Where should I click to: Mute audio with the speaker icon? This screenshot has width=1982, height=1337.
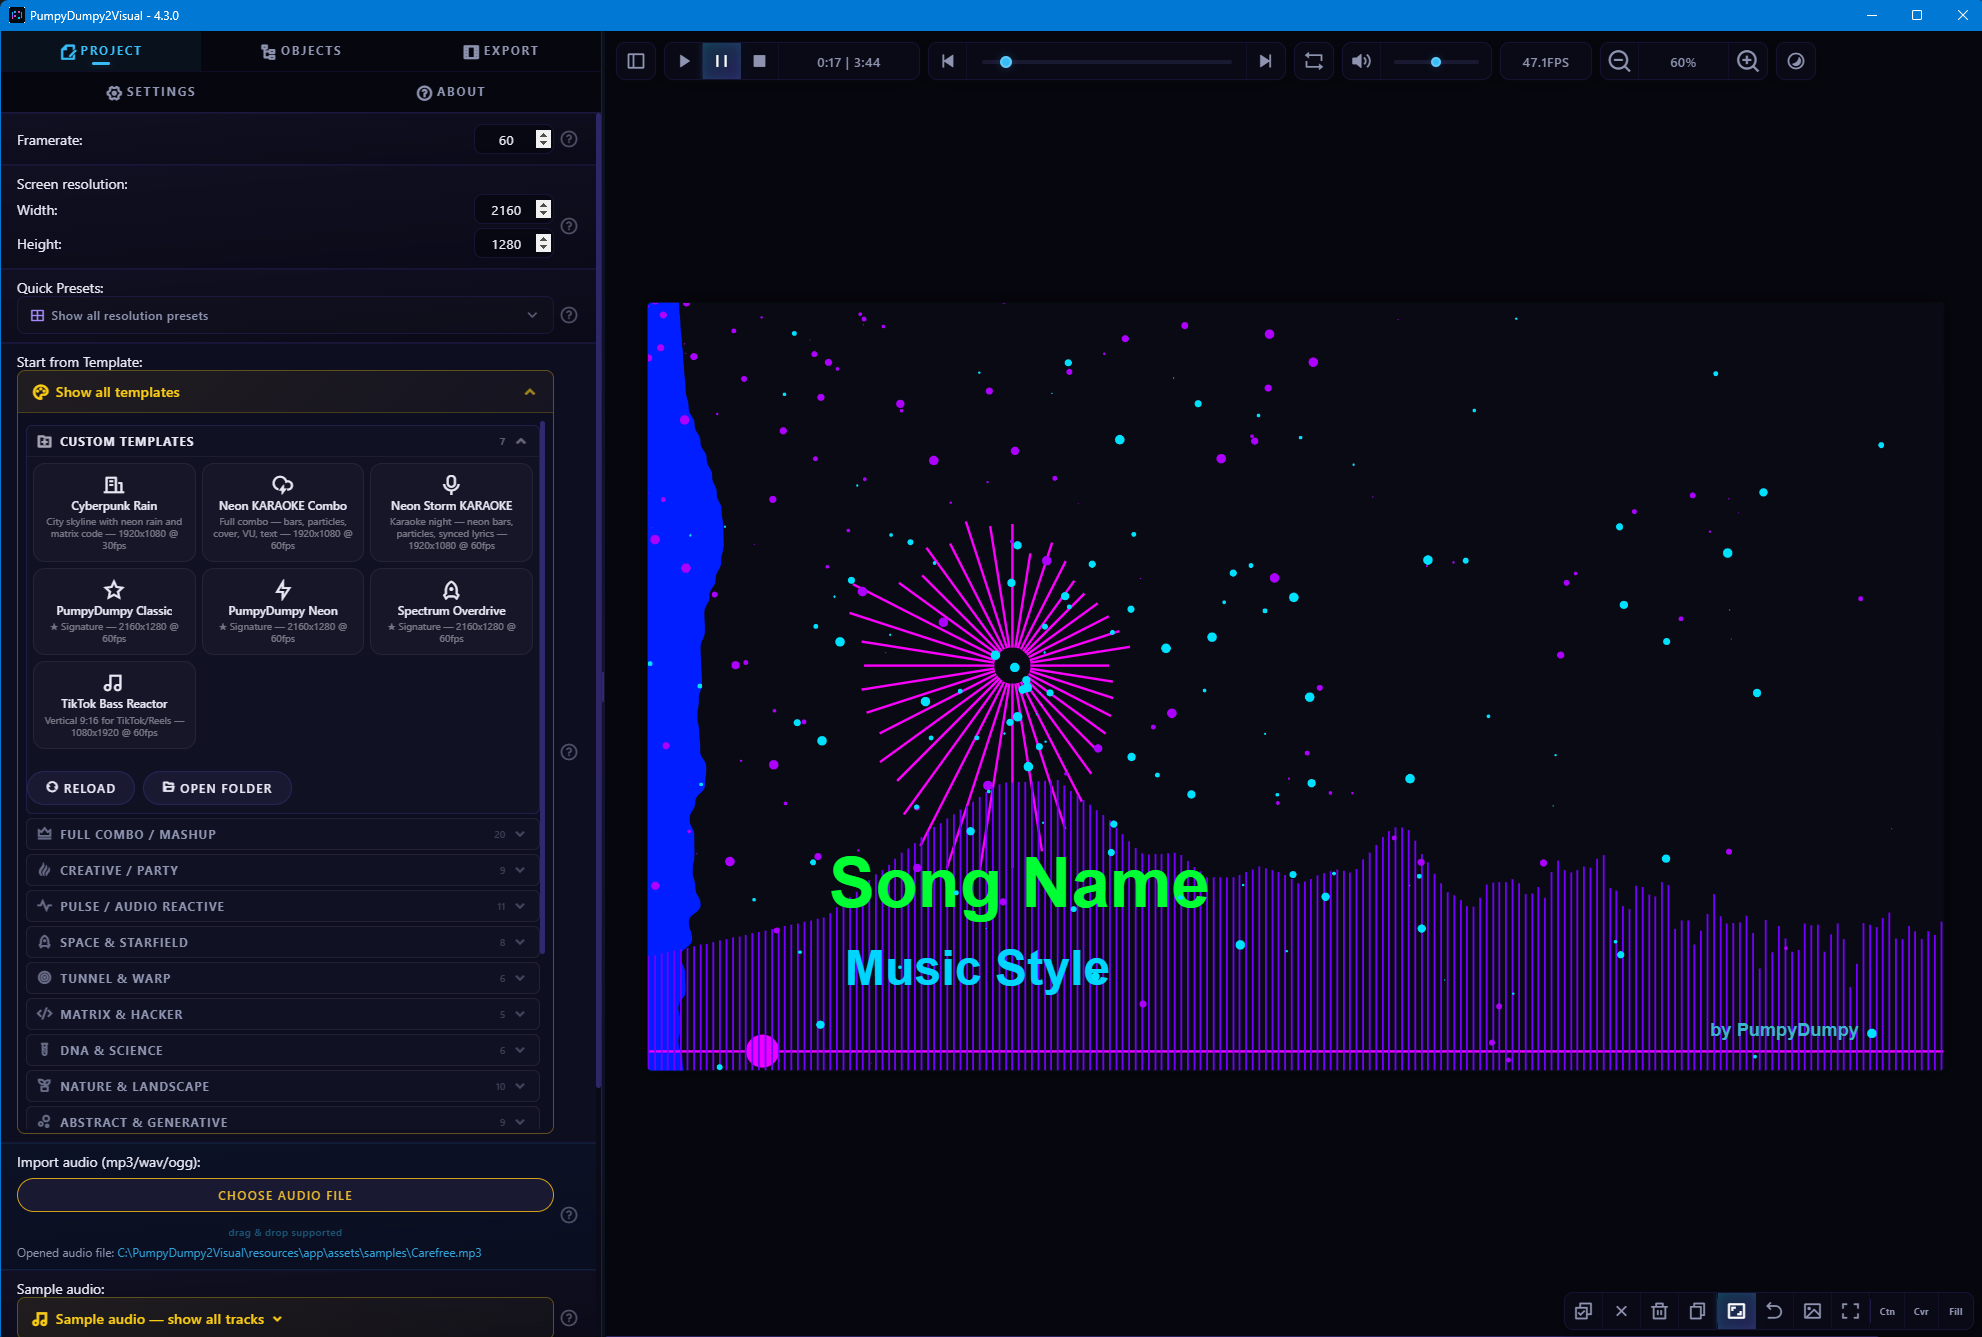tap(1361, 61)
